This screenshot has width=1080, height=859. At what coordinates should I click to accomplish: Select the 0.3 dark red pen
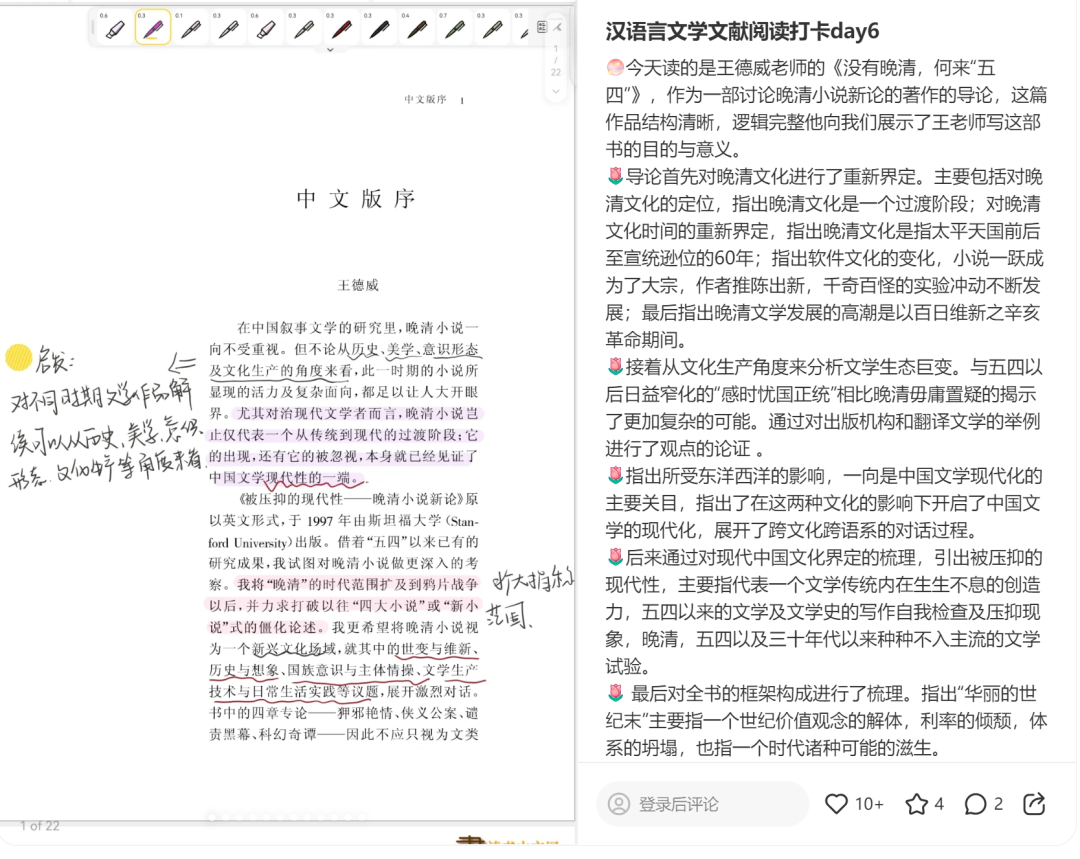coord(342,28)
